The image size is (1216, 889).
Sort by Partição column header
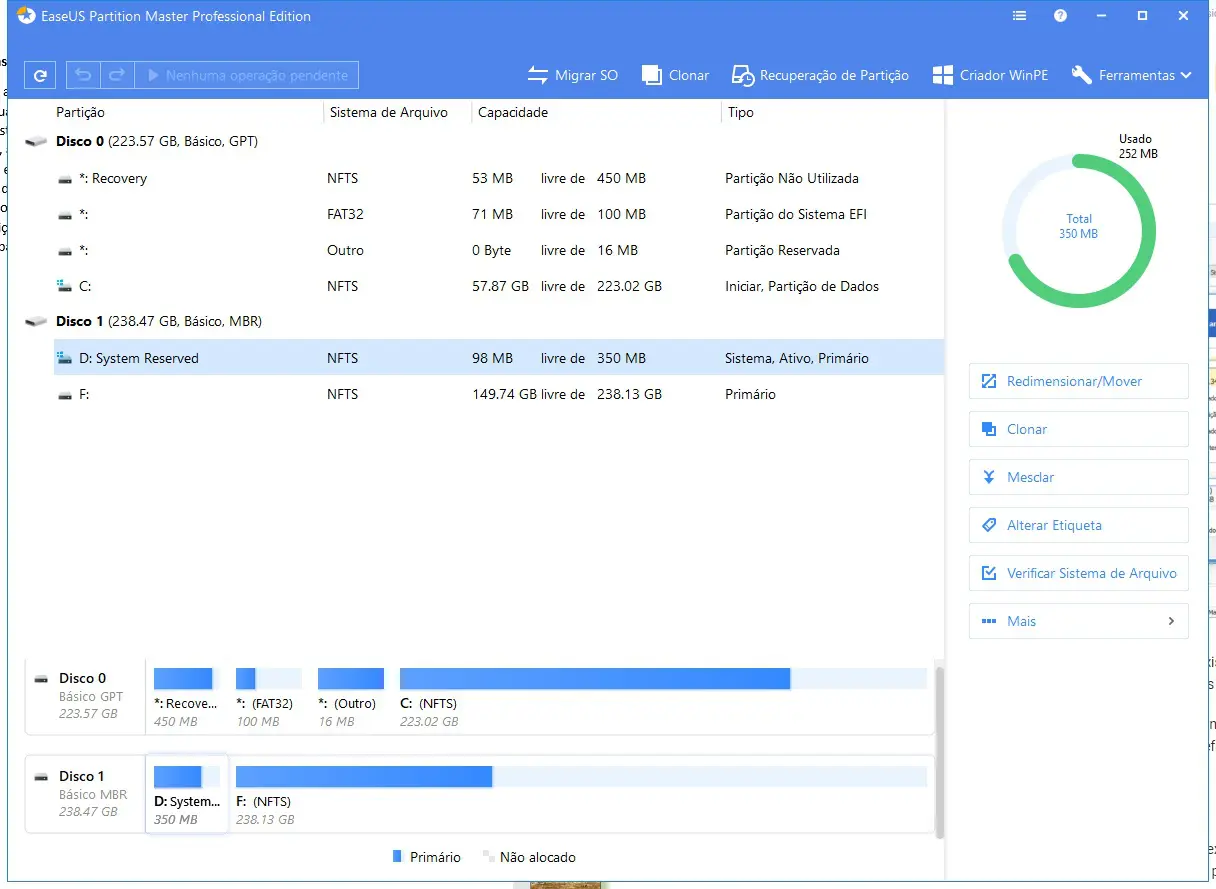click(x=80, y=113)
